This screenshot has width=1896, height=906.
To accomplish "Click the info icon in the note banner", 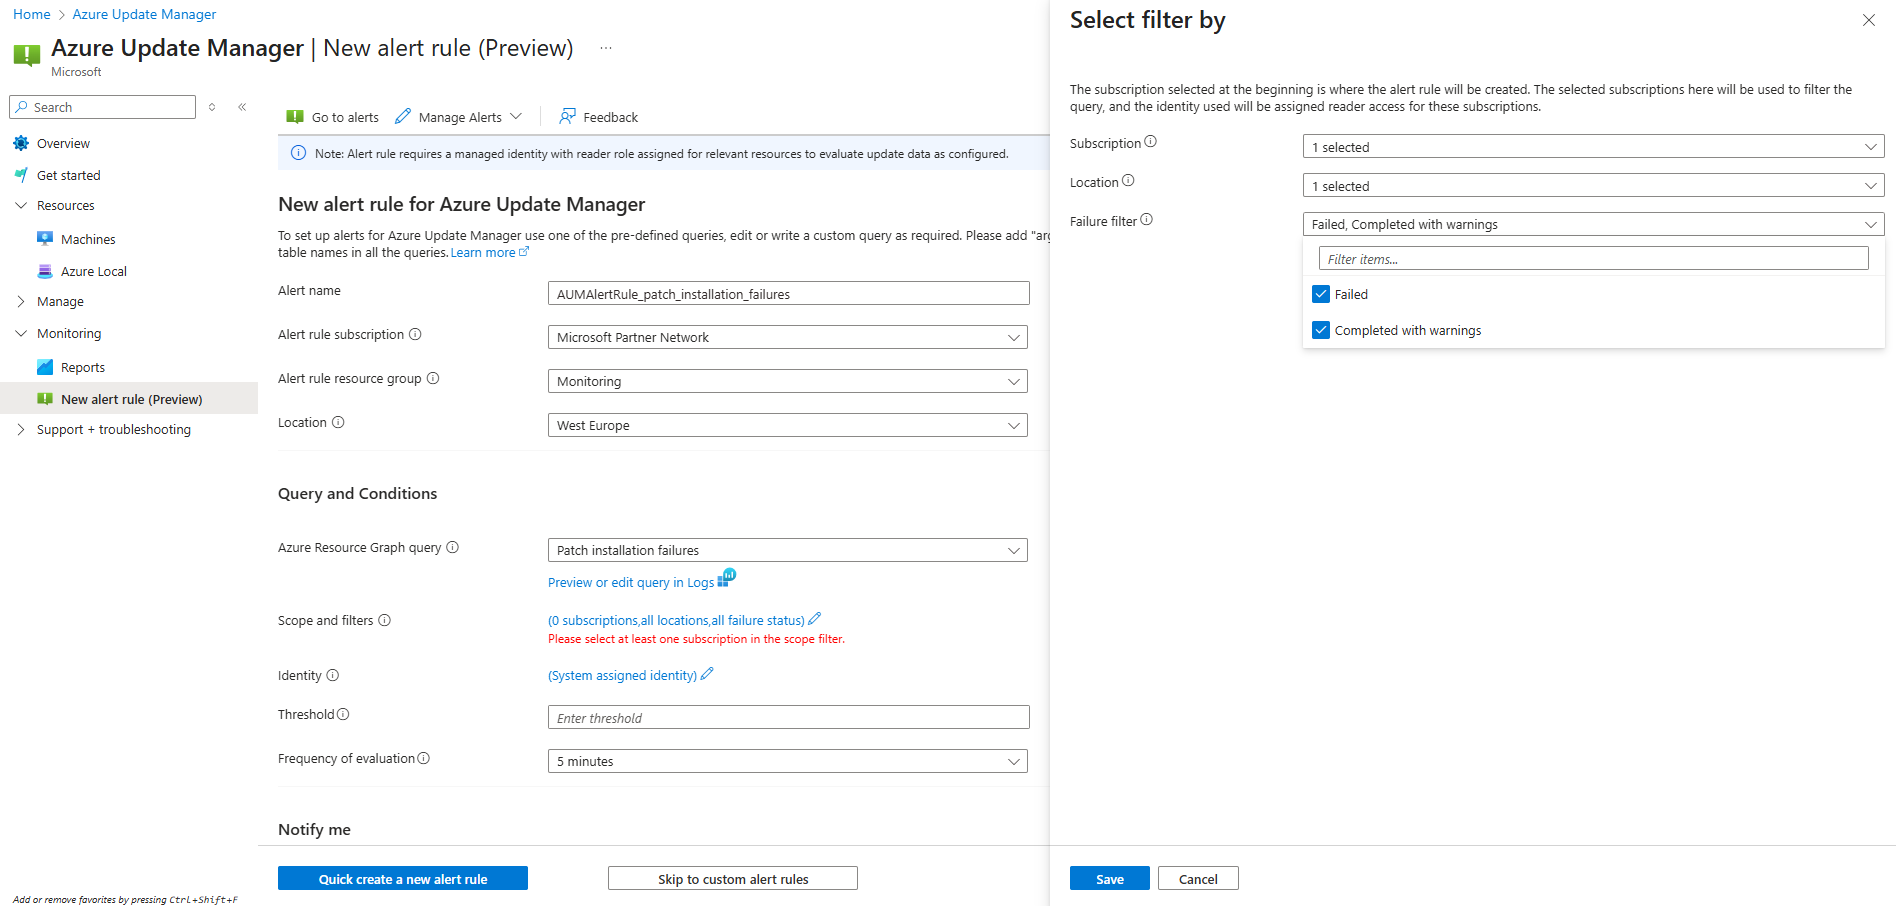I will point(298,153).
